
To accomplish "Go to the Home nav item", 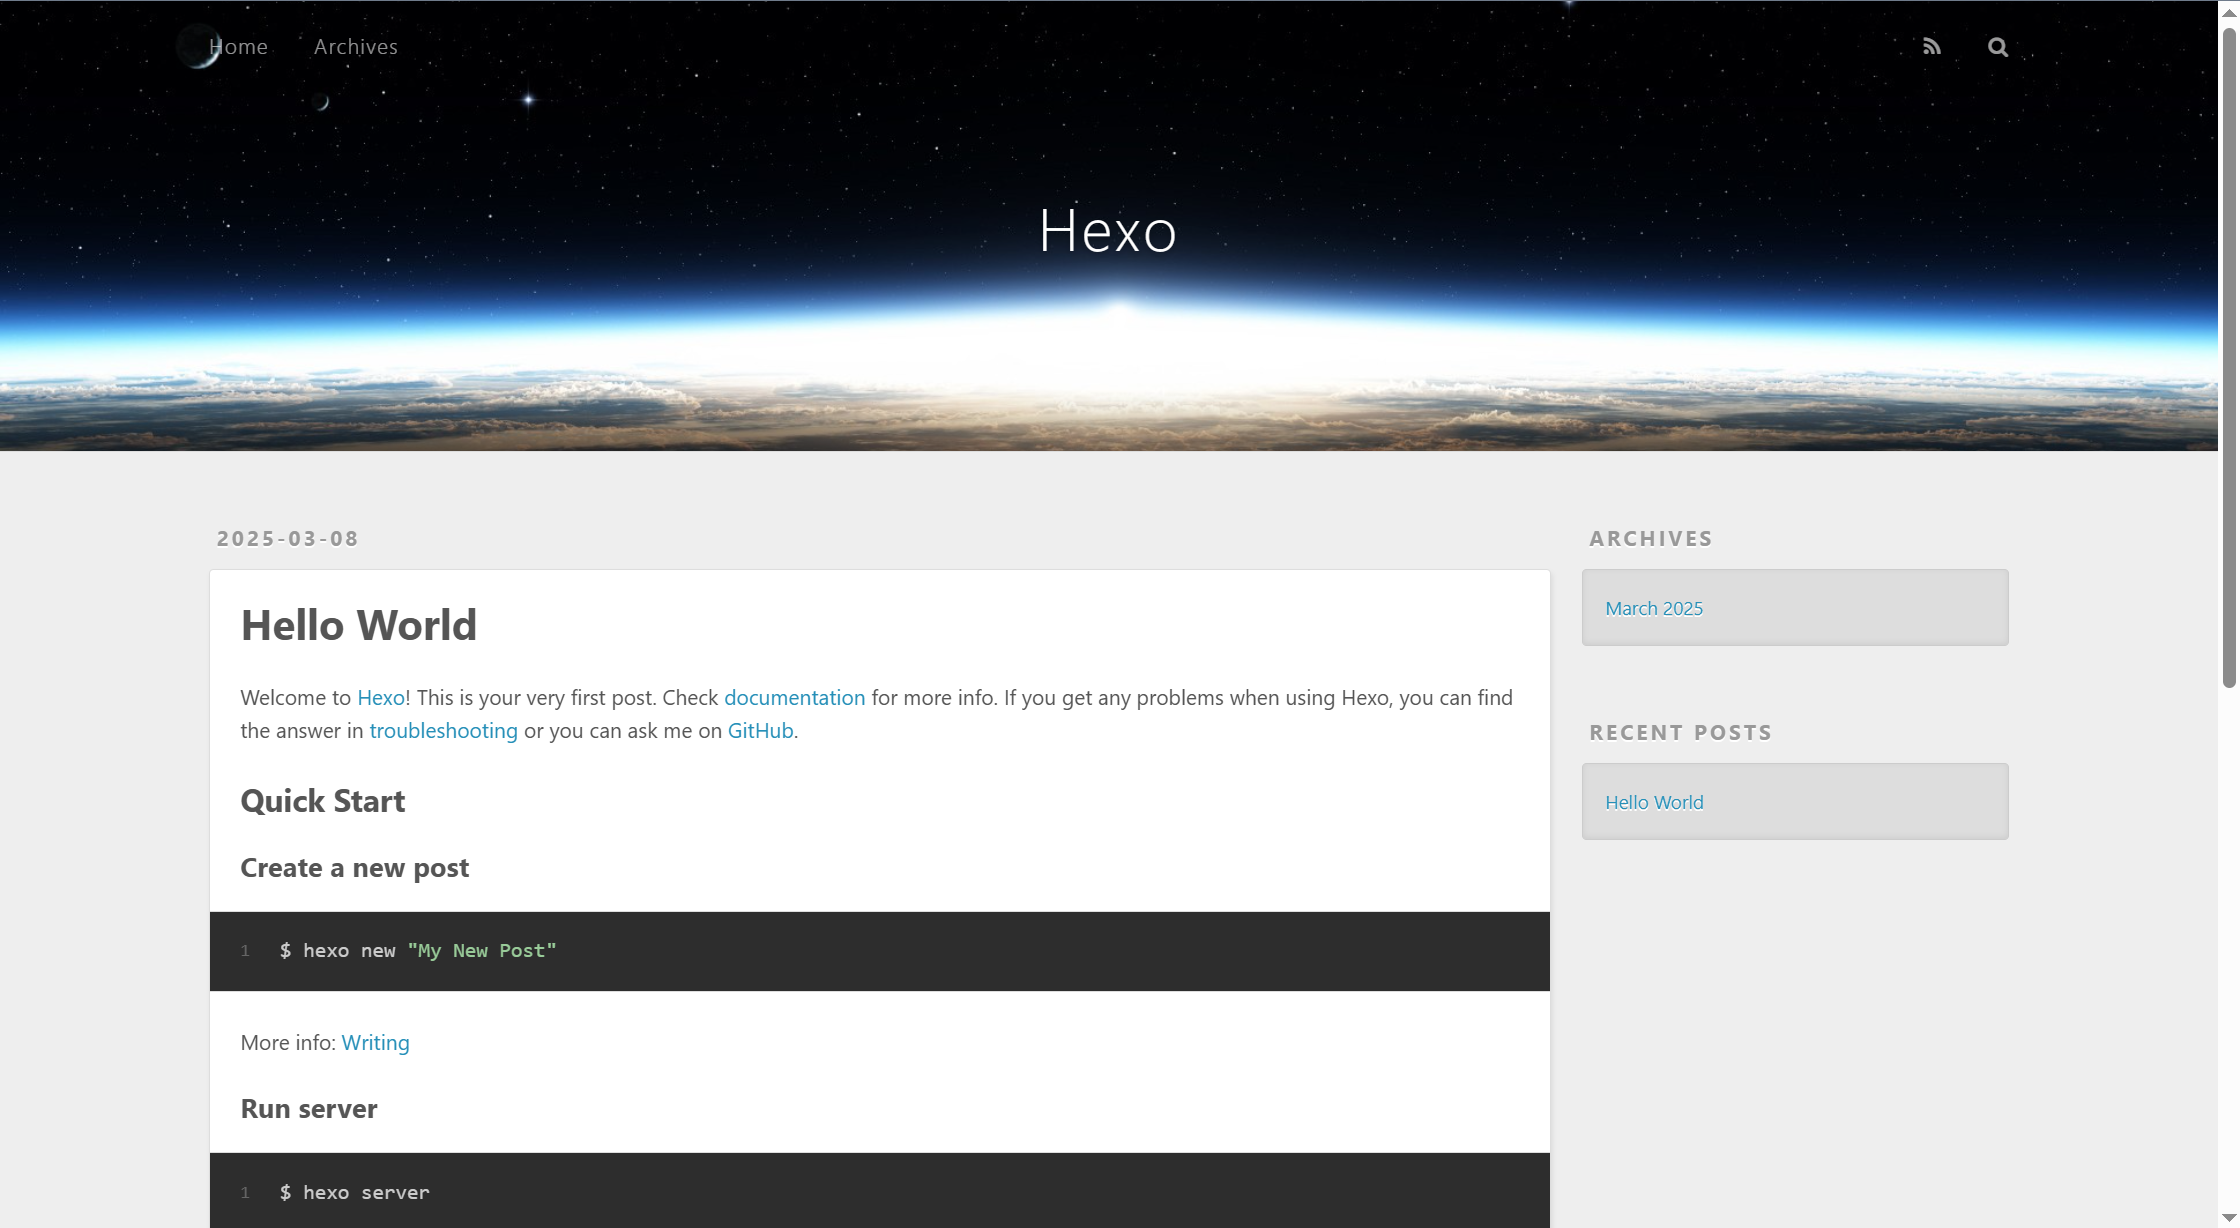I will [238, 46].
